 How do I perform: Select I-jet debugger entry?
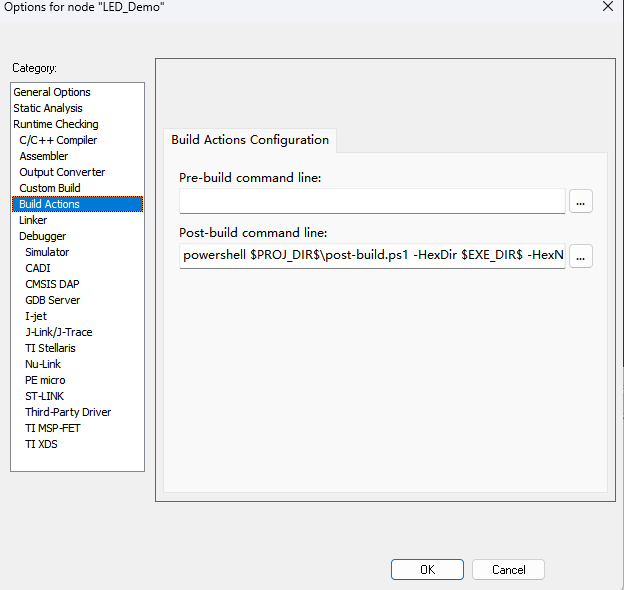tap(36, 316)
